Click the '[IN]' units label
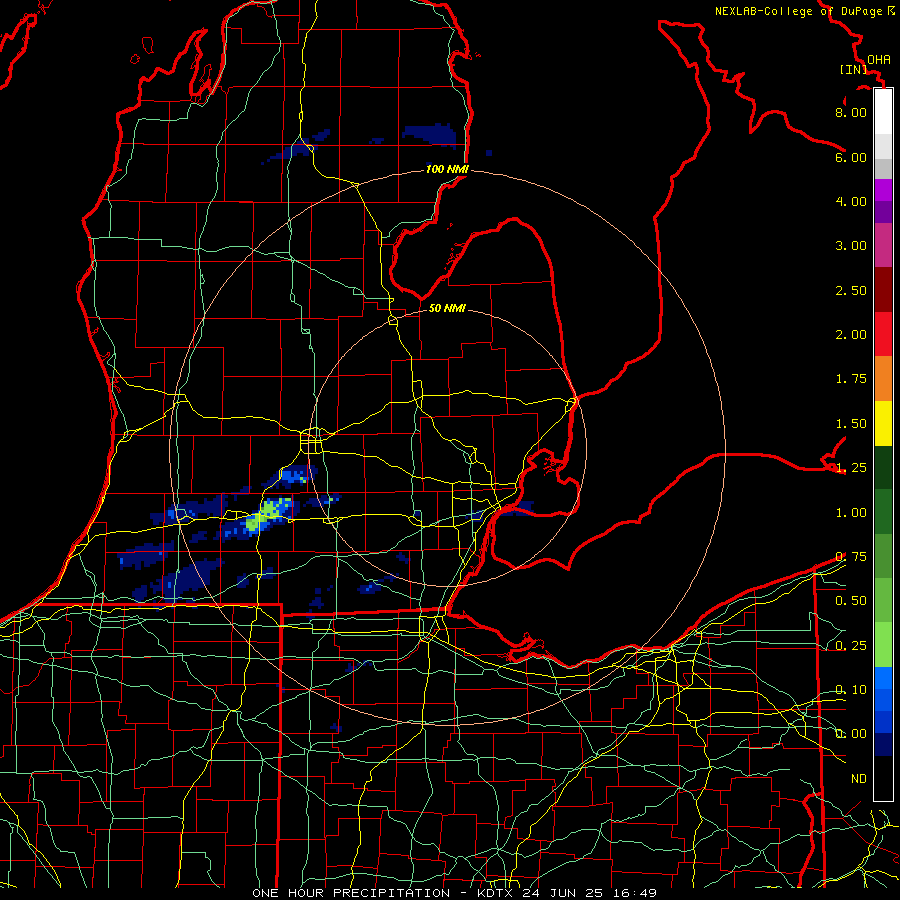 point(854,69)
